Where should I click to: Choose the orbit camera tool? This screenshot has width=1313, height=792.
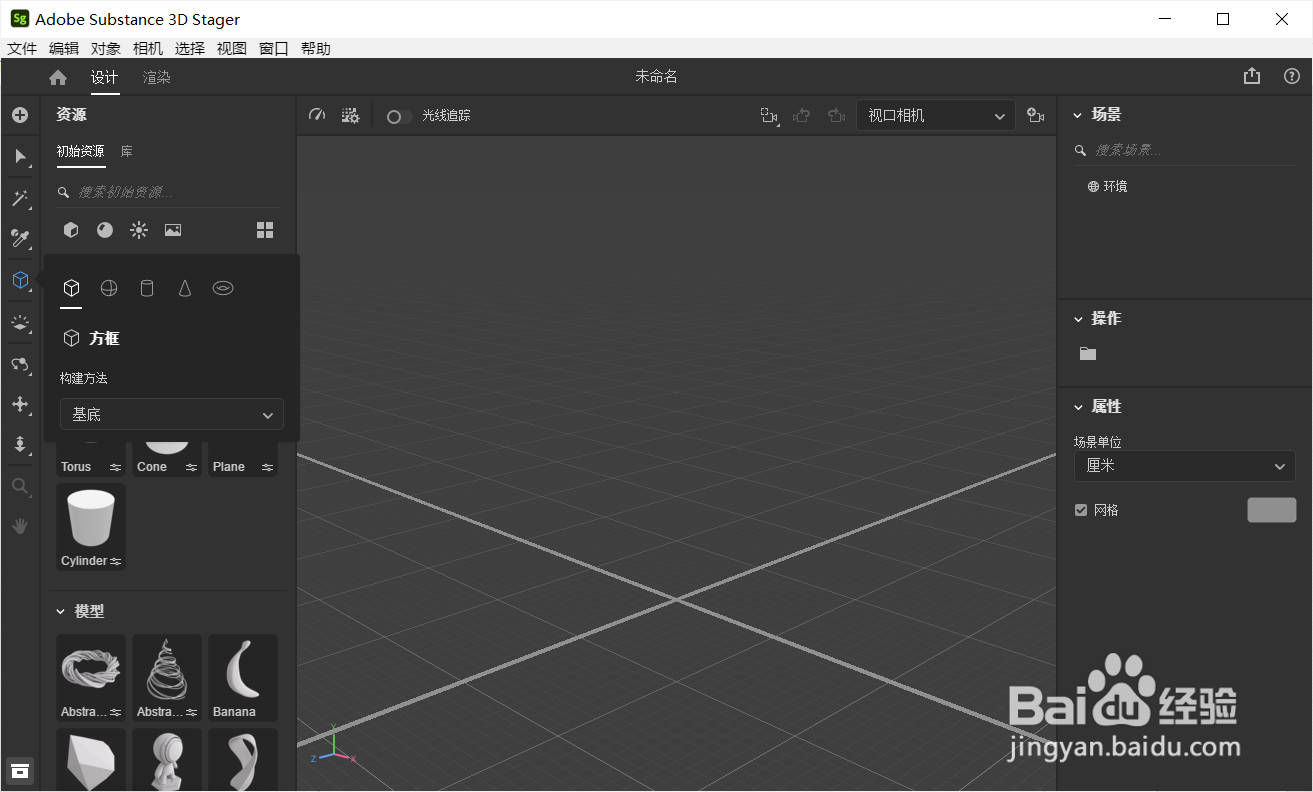(20, 364)
